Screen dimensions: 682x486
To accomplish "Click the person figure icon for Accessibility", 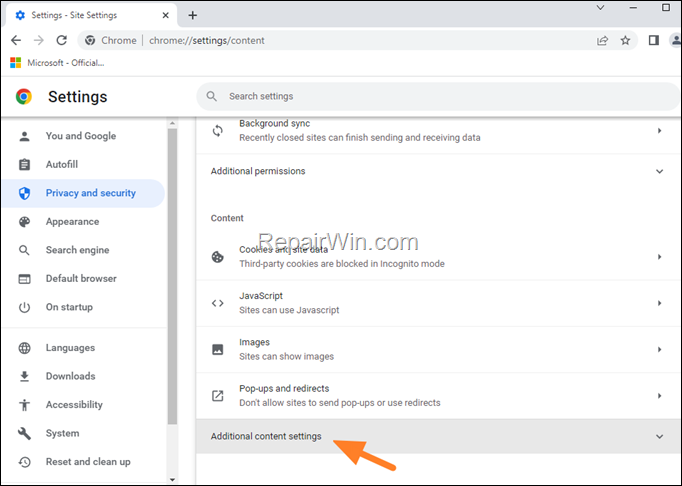I will pos(24,405).
